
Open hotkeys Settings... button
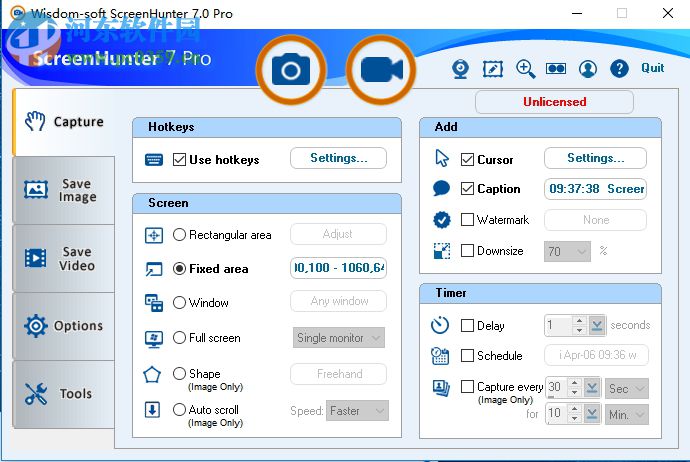(x=338, y=158)
